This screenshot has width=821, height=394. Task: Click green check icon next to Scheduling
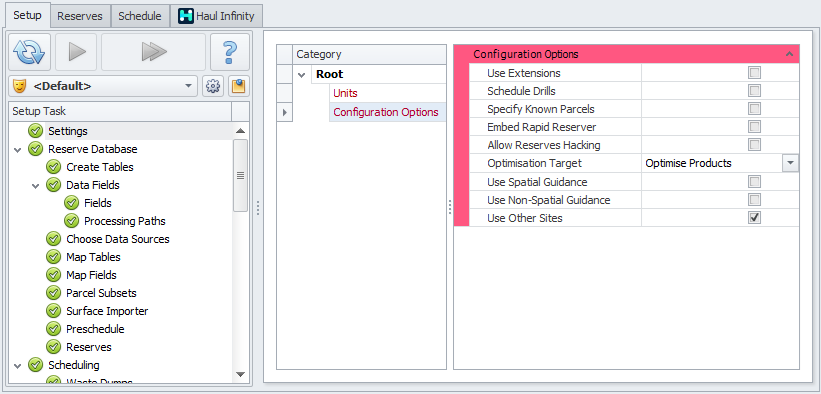pos(35,365)
